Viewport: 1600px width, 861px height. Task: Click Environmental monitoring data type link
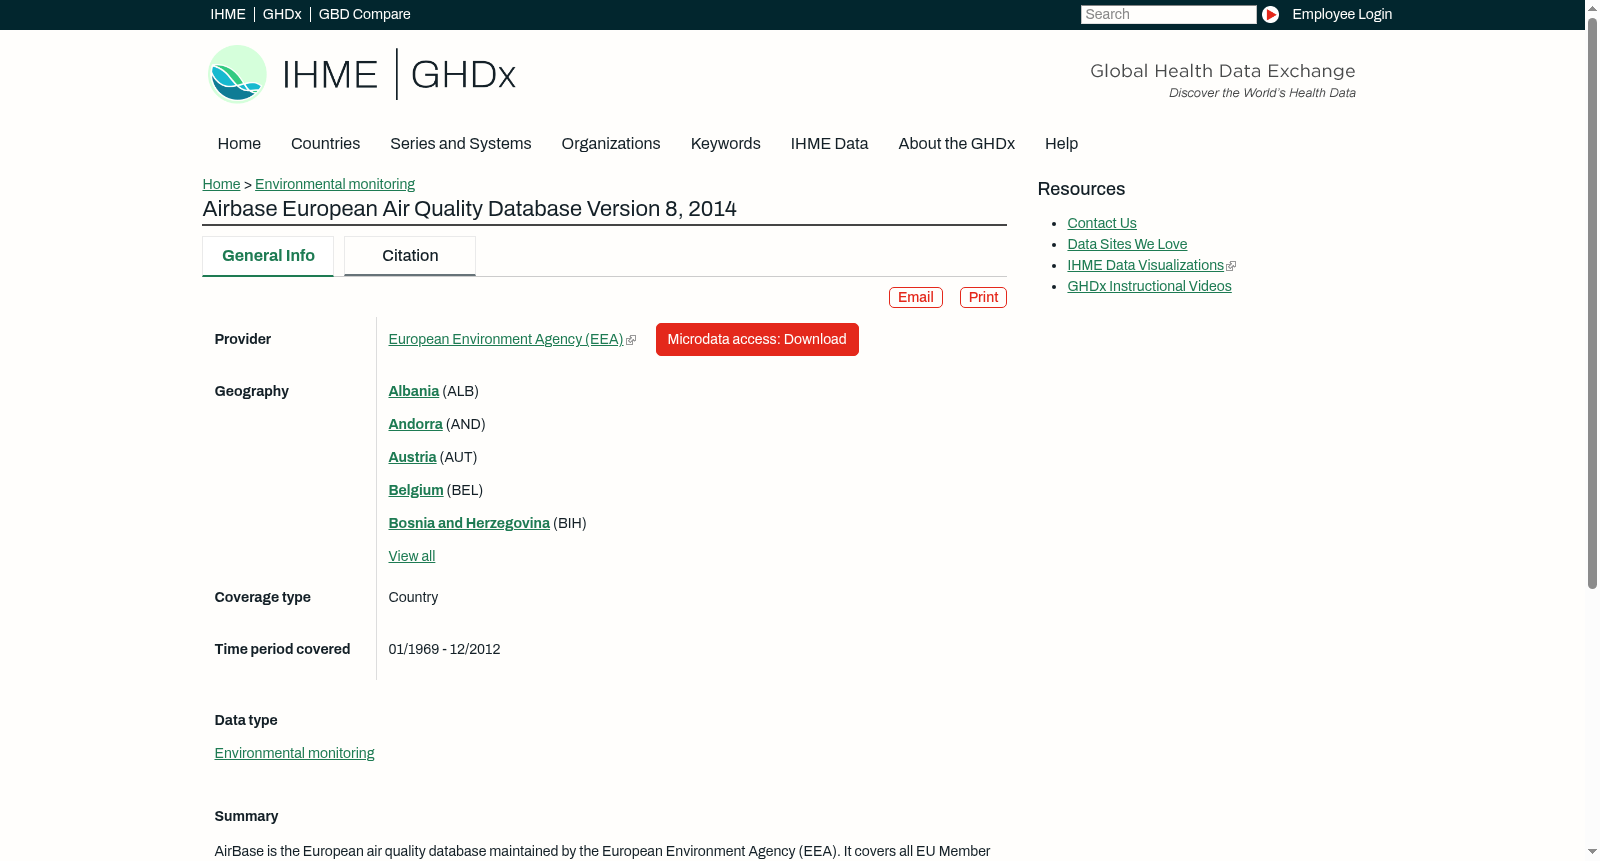294,753
